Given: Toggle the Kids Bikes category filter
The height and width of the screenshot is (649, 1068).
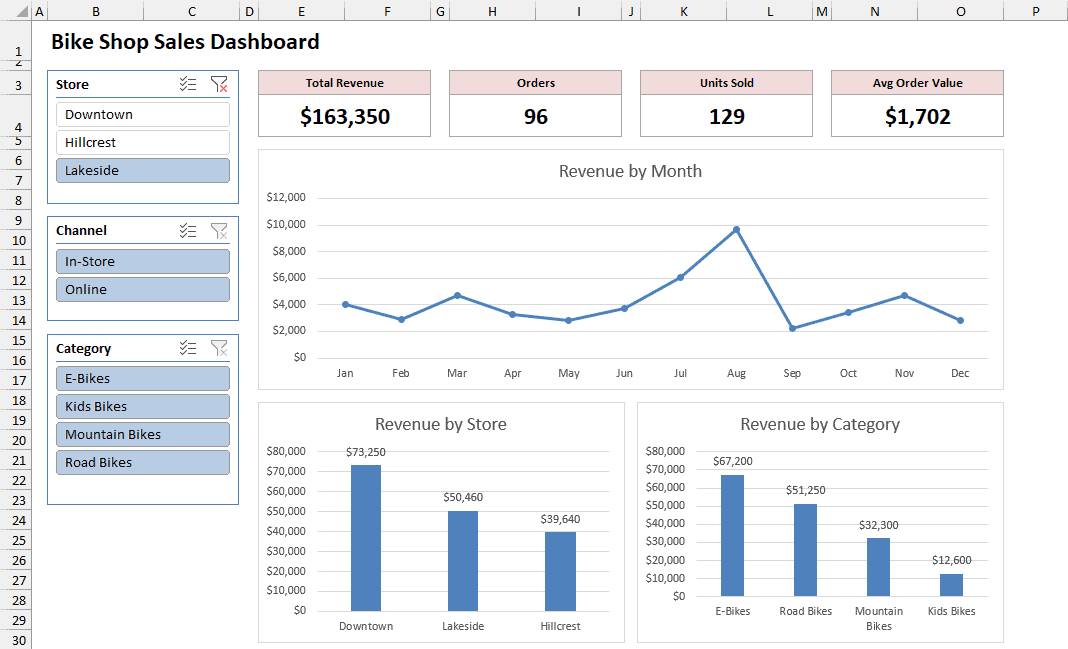Looking at the screenshot, I should (143, 407).
